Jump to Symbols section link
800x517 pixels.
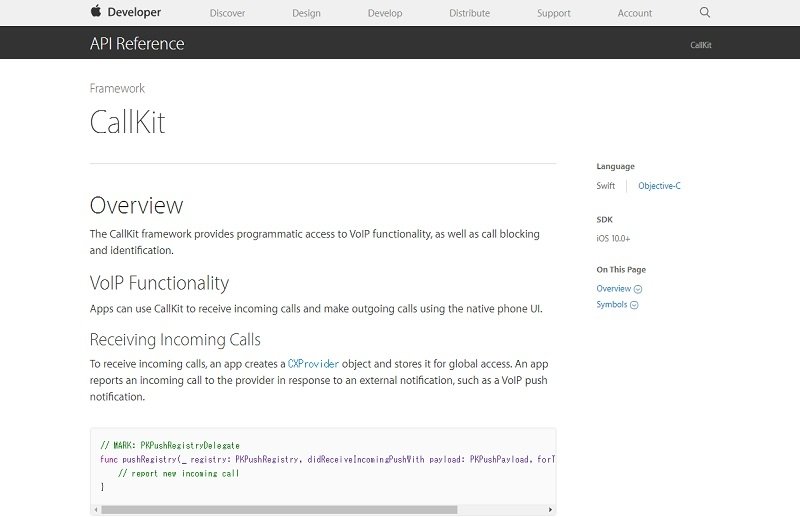coord(612,305)
